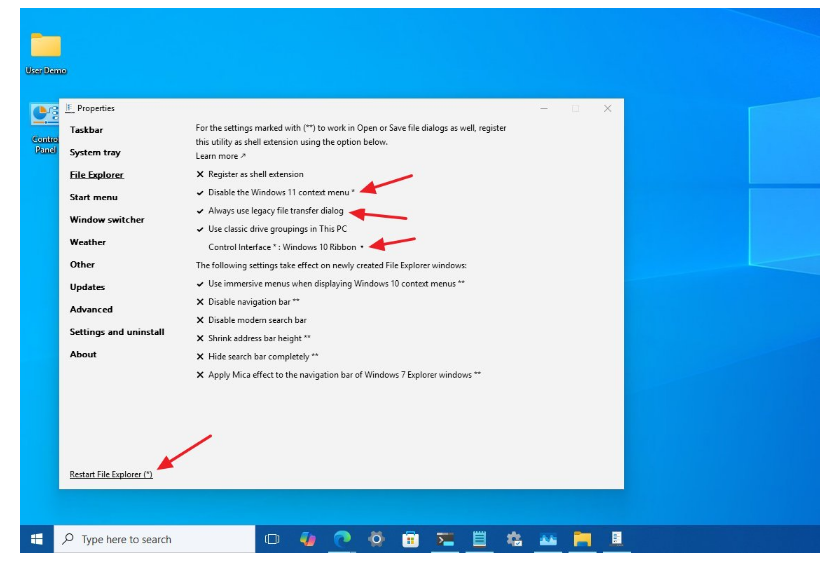Open Microsoft Edge from the taskbar
835x564 pixels.
tap(341, 539)
